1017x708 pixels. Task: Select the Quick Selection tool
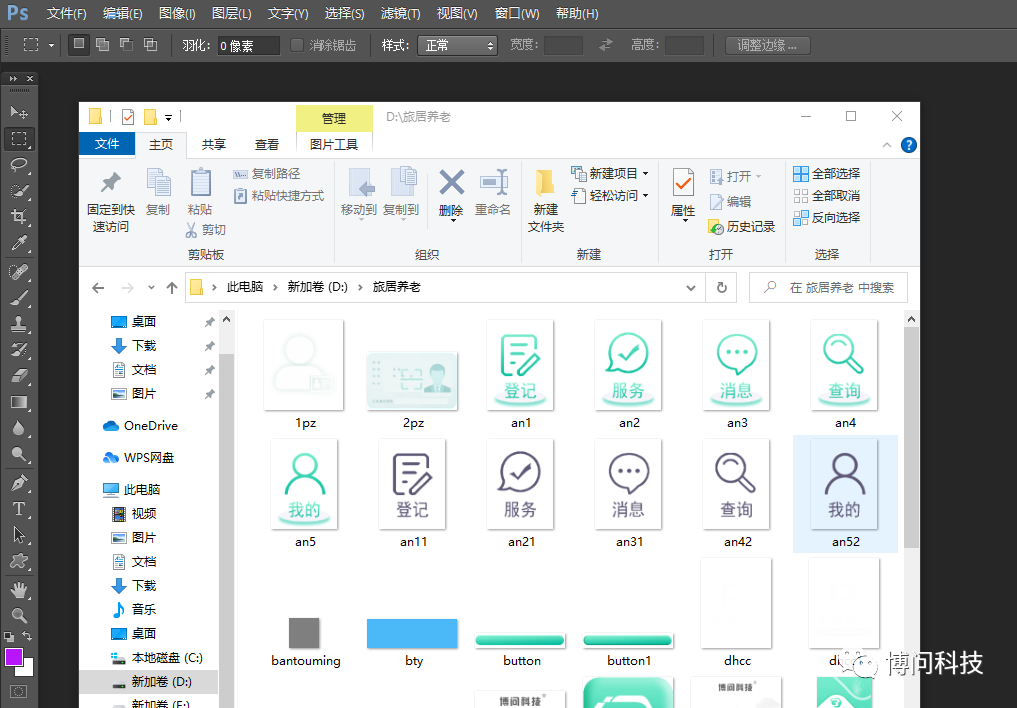pyautogui.click(x=19, y=191)
